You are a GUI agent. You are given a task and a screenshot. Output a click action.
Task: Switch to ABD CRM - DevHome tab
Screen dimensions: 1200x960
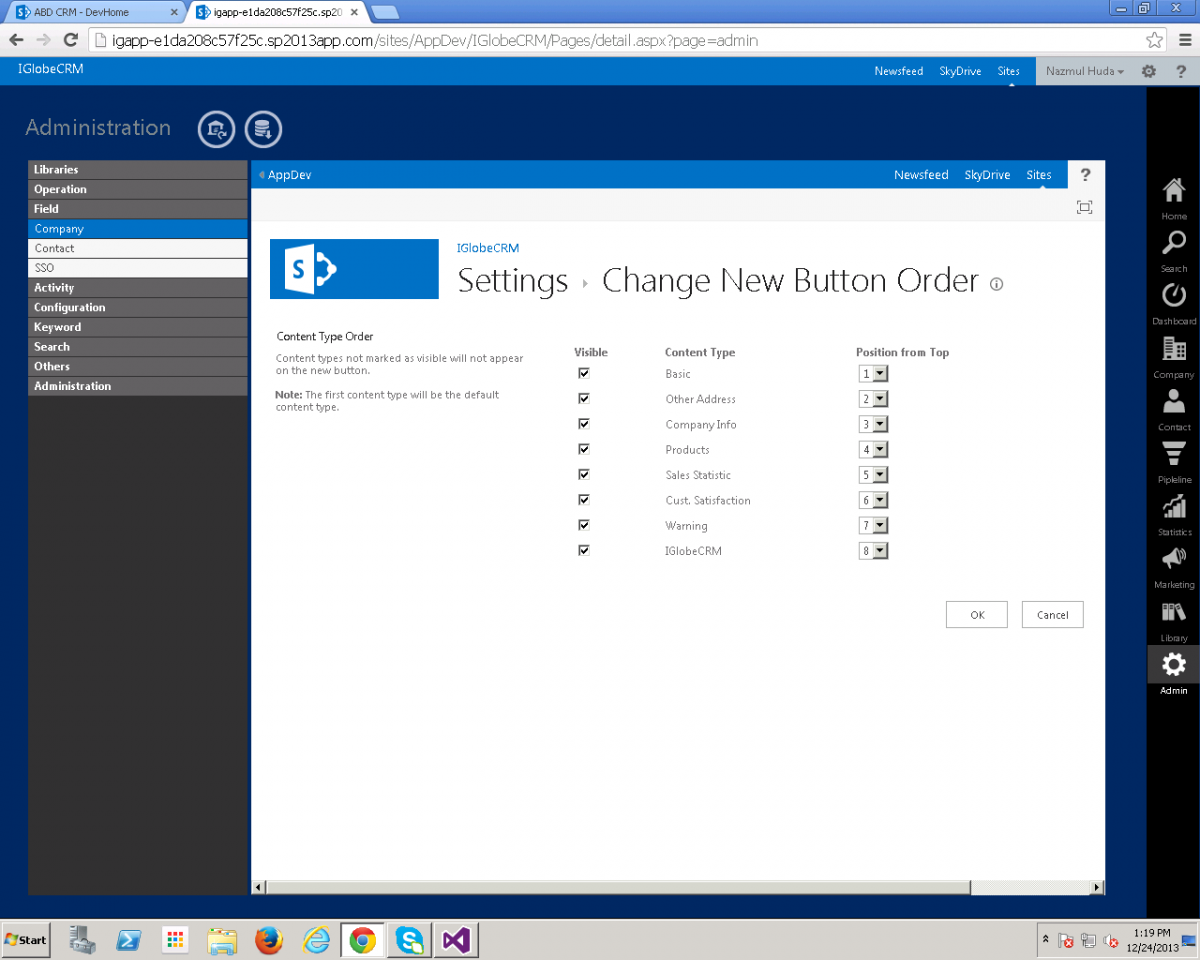(x=95, y=12)
